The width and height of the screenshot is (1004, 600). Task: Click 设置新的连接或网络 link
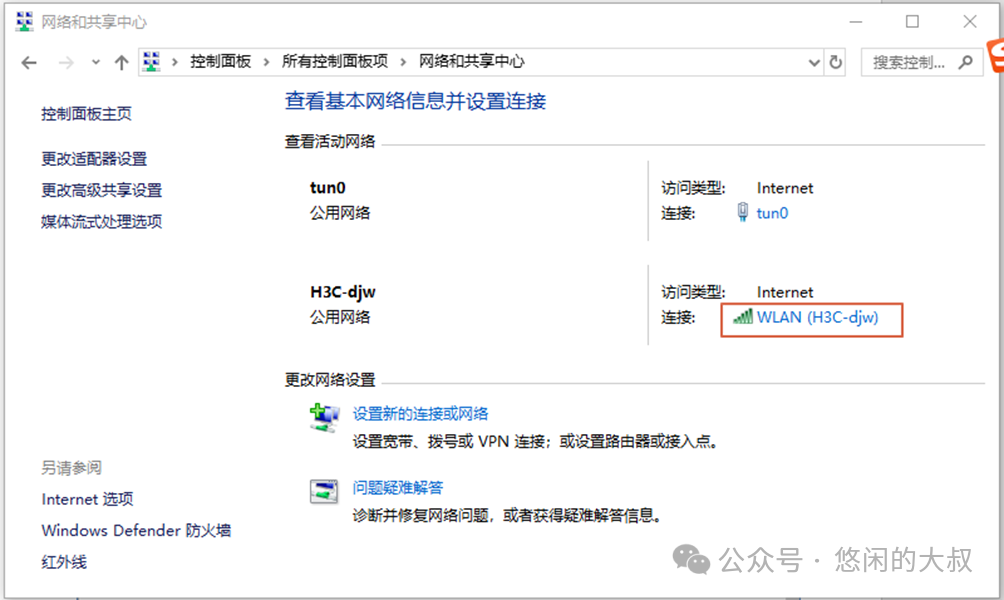pyautogui.click(x=420, y=414)
